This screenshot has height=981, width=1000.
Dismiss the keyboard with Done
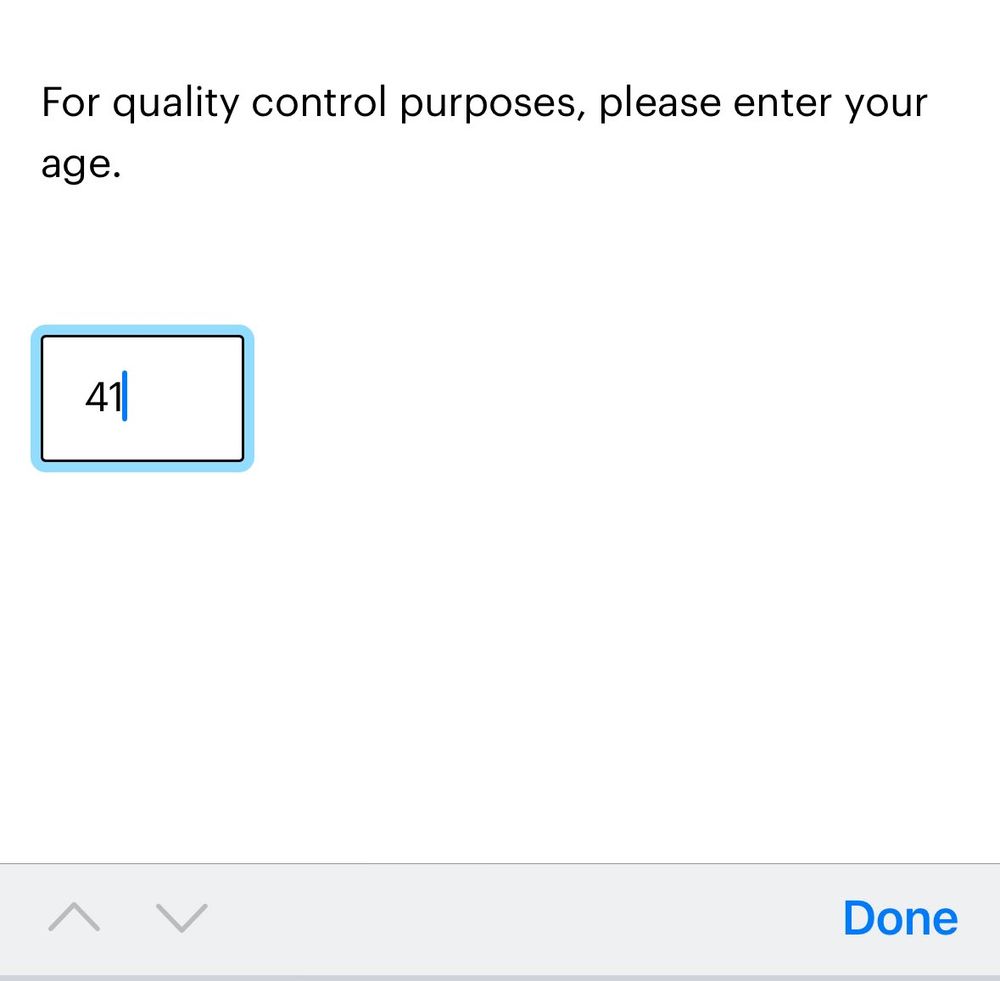[x=900, y=918]
